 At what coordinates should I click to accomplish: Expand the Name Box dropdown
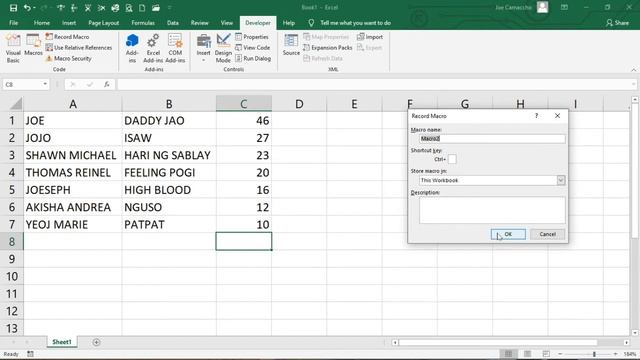click(45, 84)
